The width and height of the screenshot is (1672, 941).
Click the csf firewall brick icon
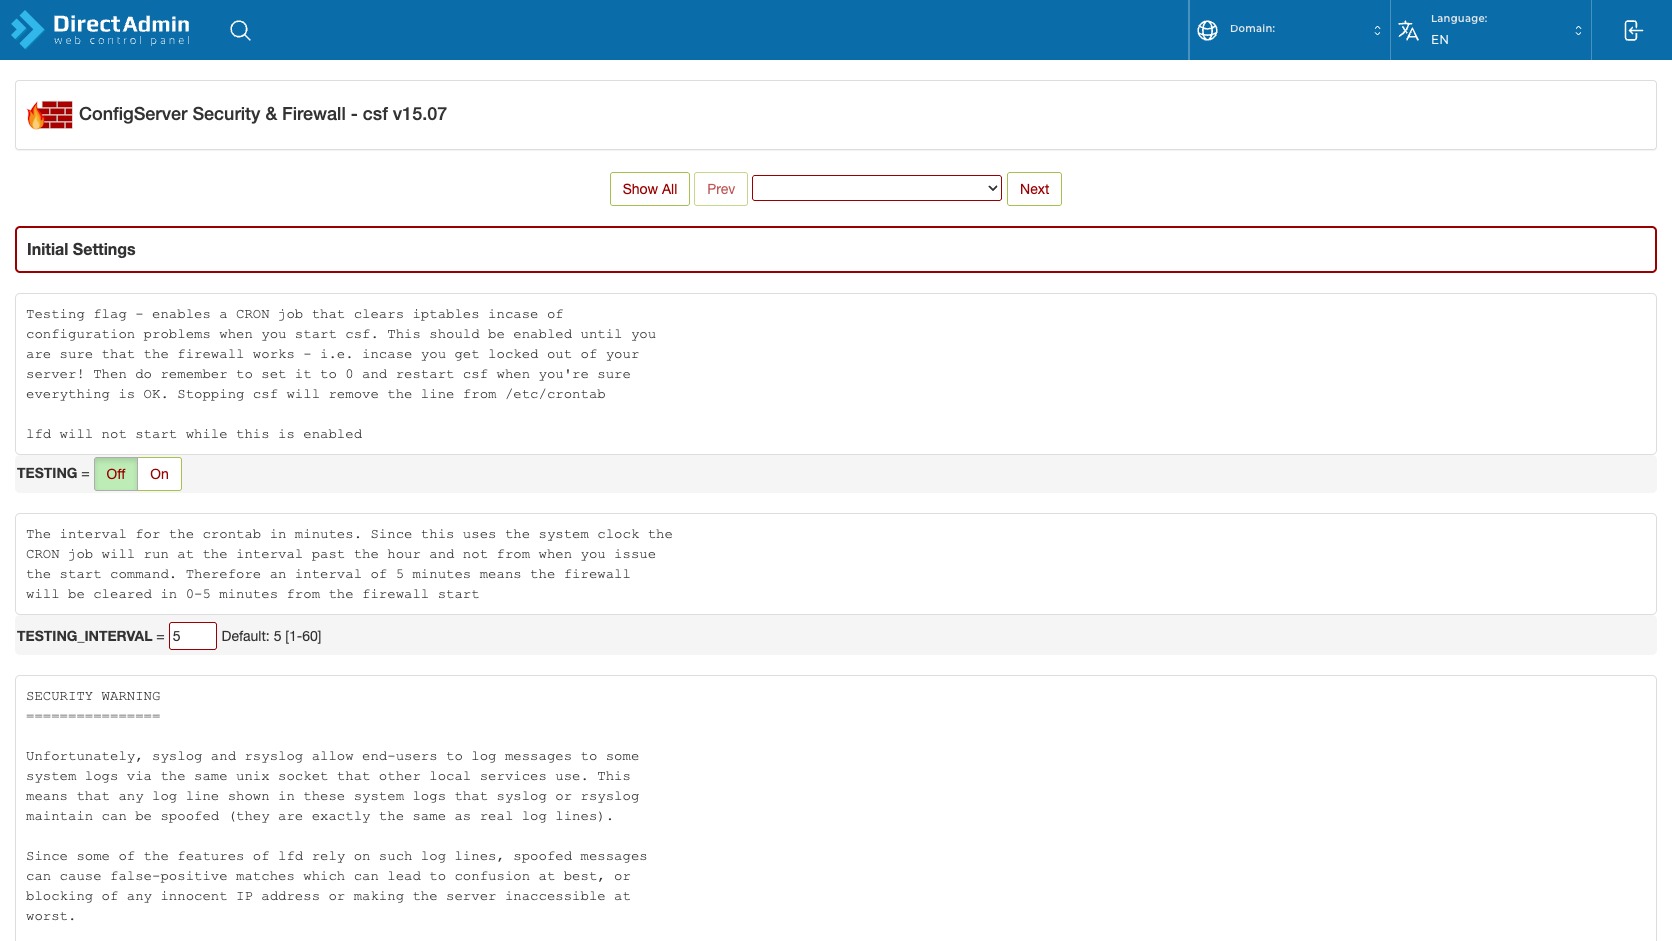click(50, 115)
